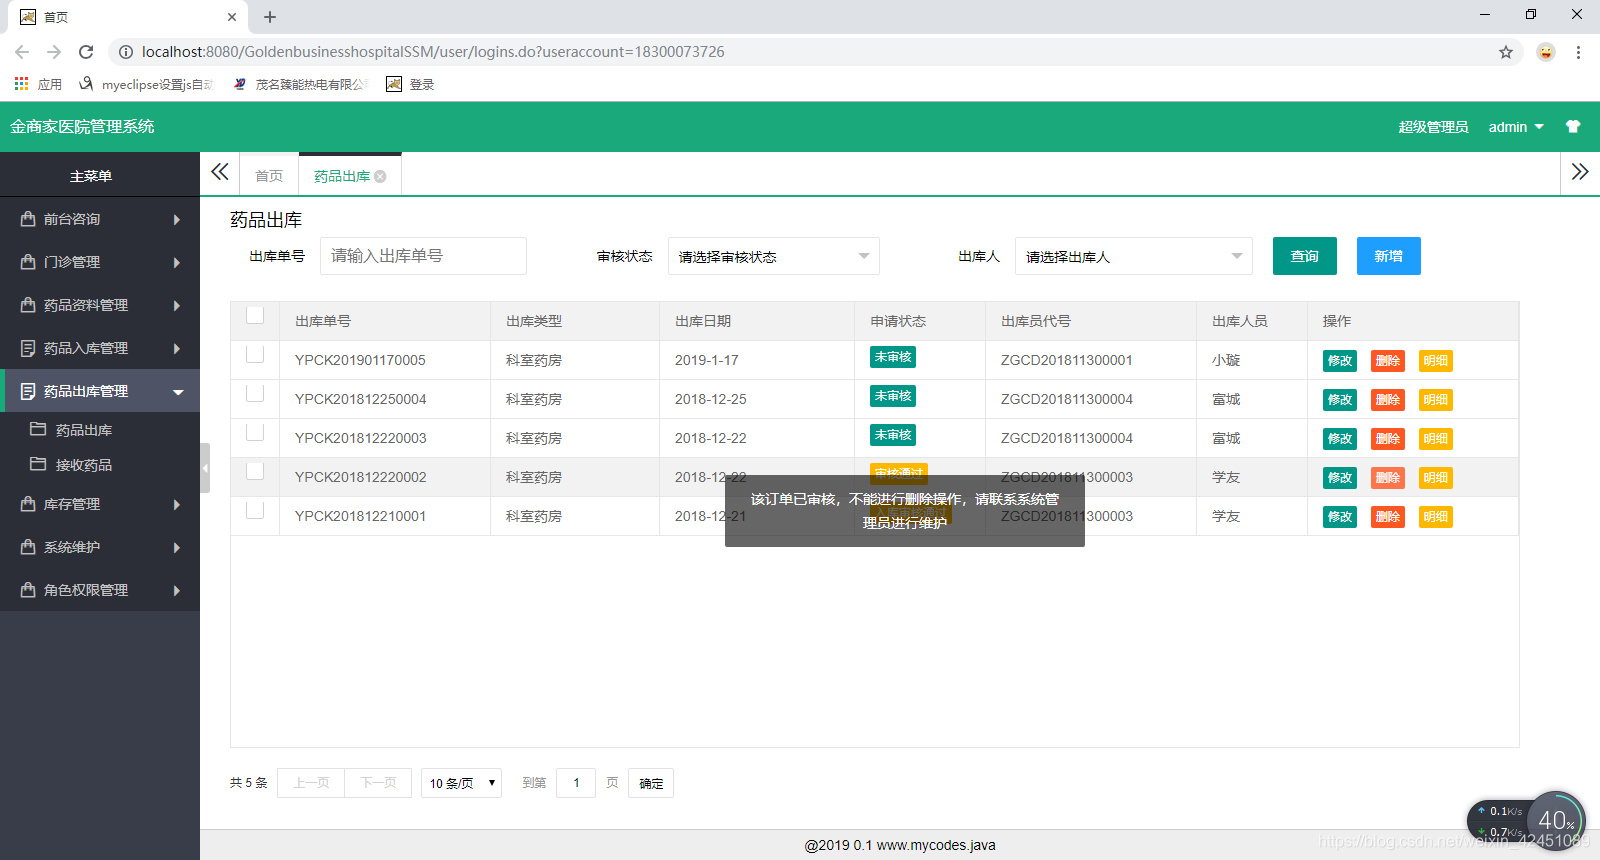1600x860 pixels.
Task: Collapse 药品出库管理 menu
Action: pyautogui.click(x=100, y=391)
